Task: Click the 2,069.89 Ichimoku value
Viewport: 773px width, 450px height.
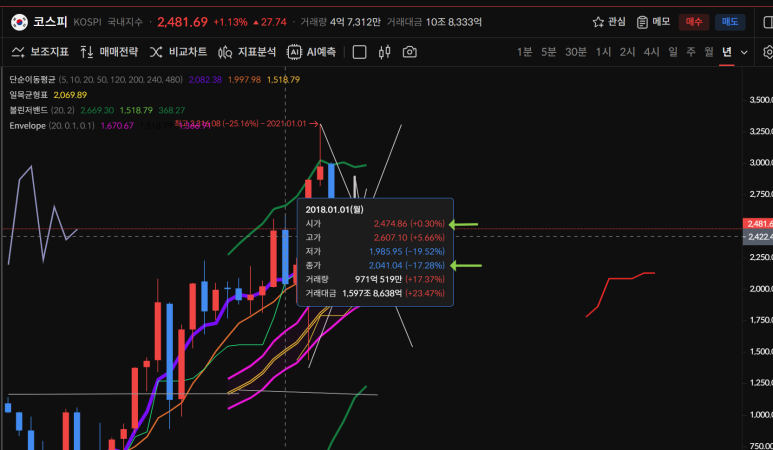Action: coord(70,95)
